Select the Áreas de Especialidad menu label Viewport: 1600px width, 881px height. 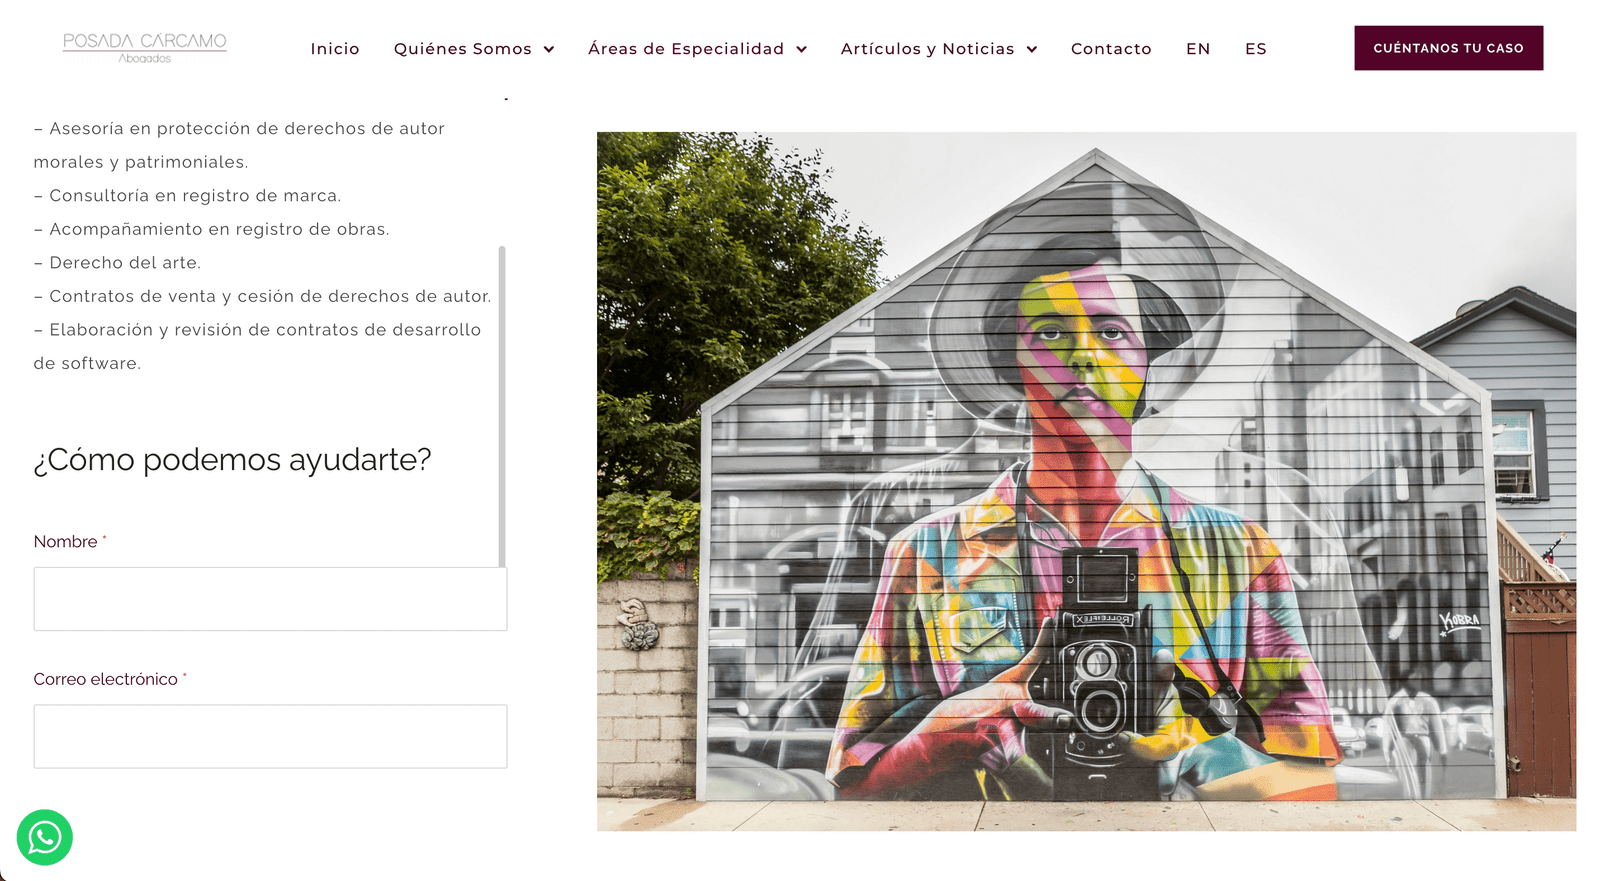pos(686,48)
